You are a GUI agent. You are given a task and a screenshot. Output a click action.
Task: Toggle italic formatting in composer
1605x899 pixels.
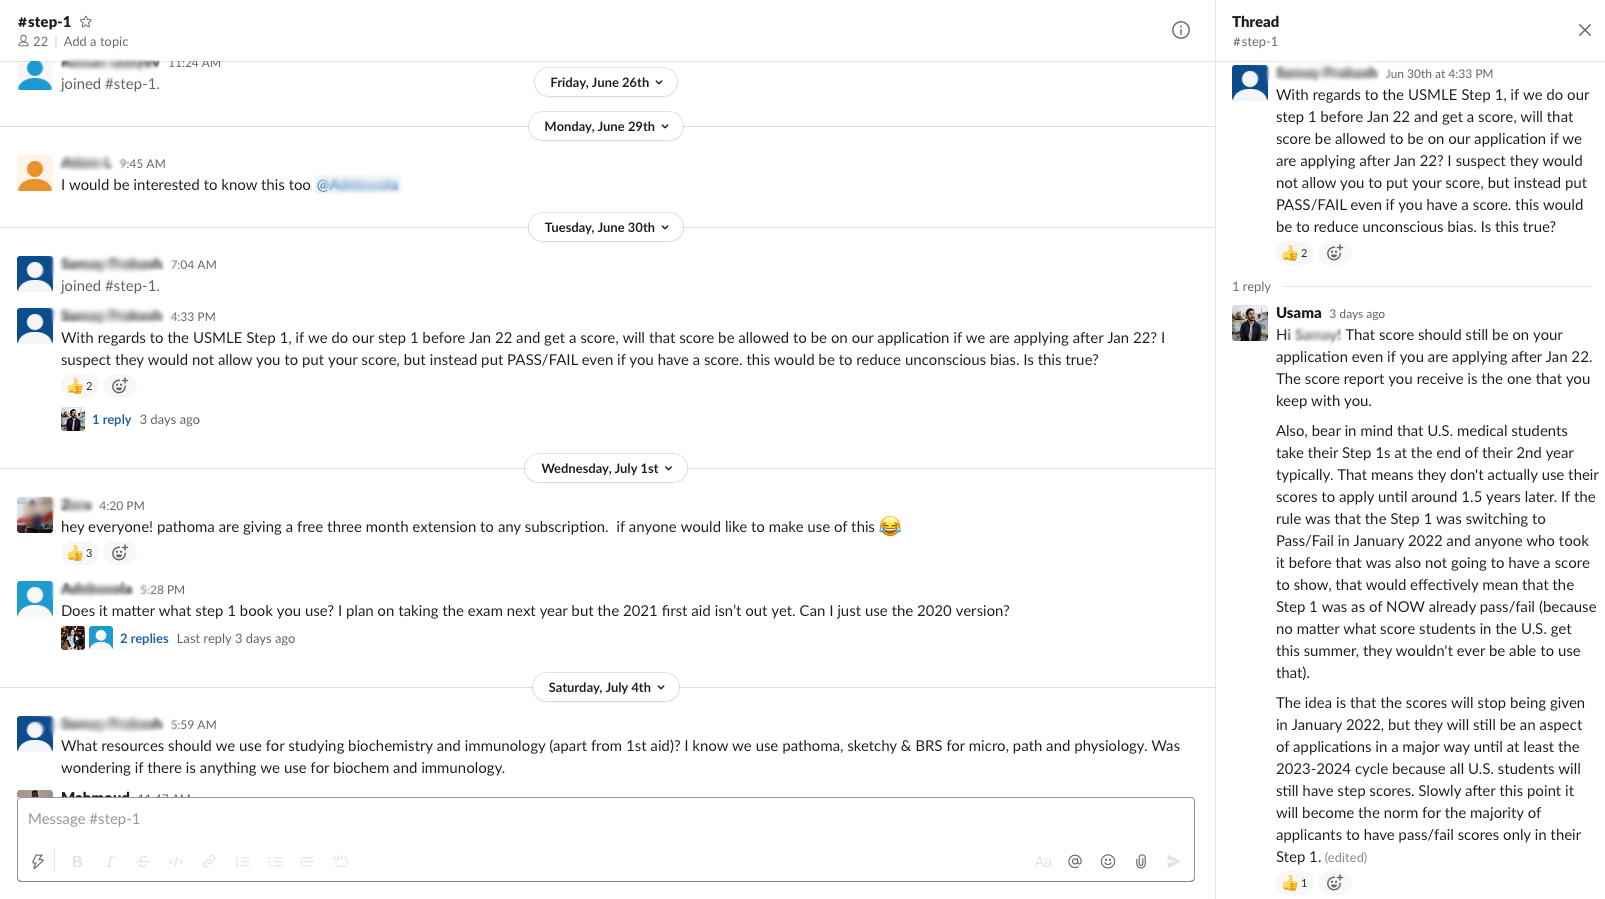point(110,861)
